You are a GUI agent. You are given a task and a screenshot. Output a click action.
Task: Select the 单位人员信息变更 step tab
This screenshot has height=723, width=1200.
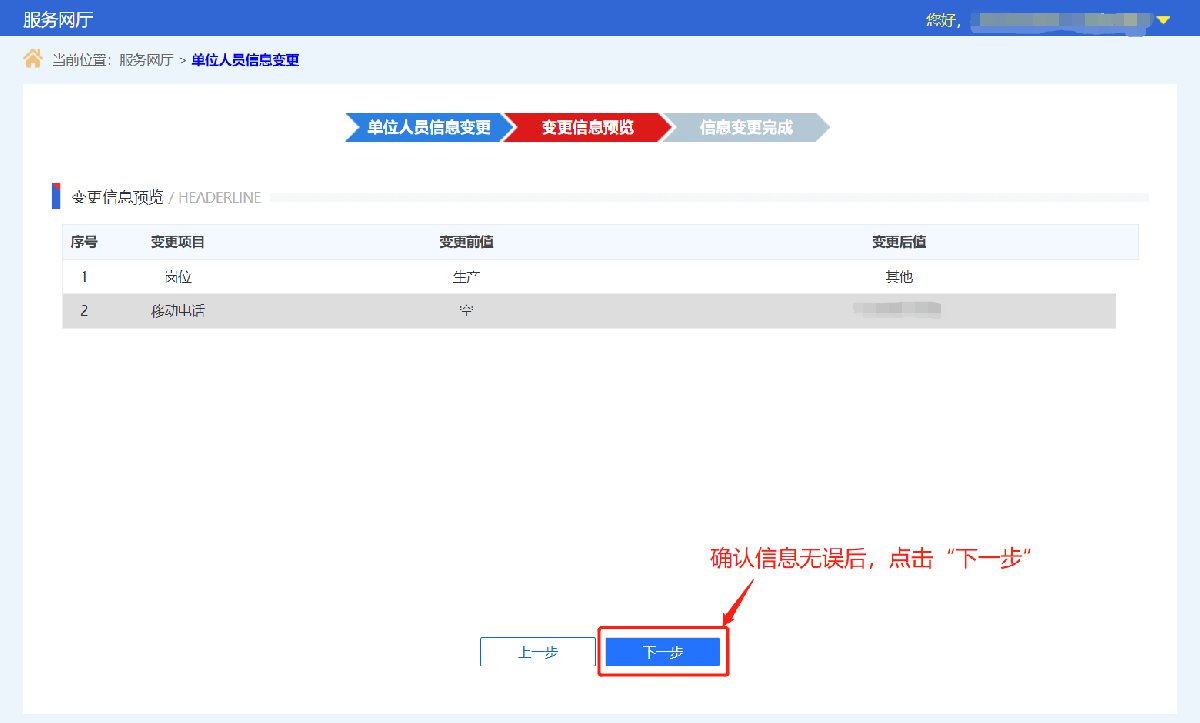coord(428,128)
